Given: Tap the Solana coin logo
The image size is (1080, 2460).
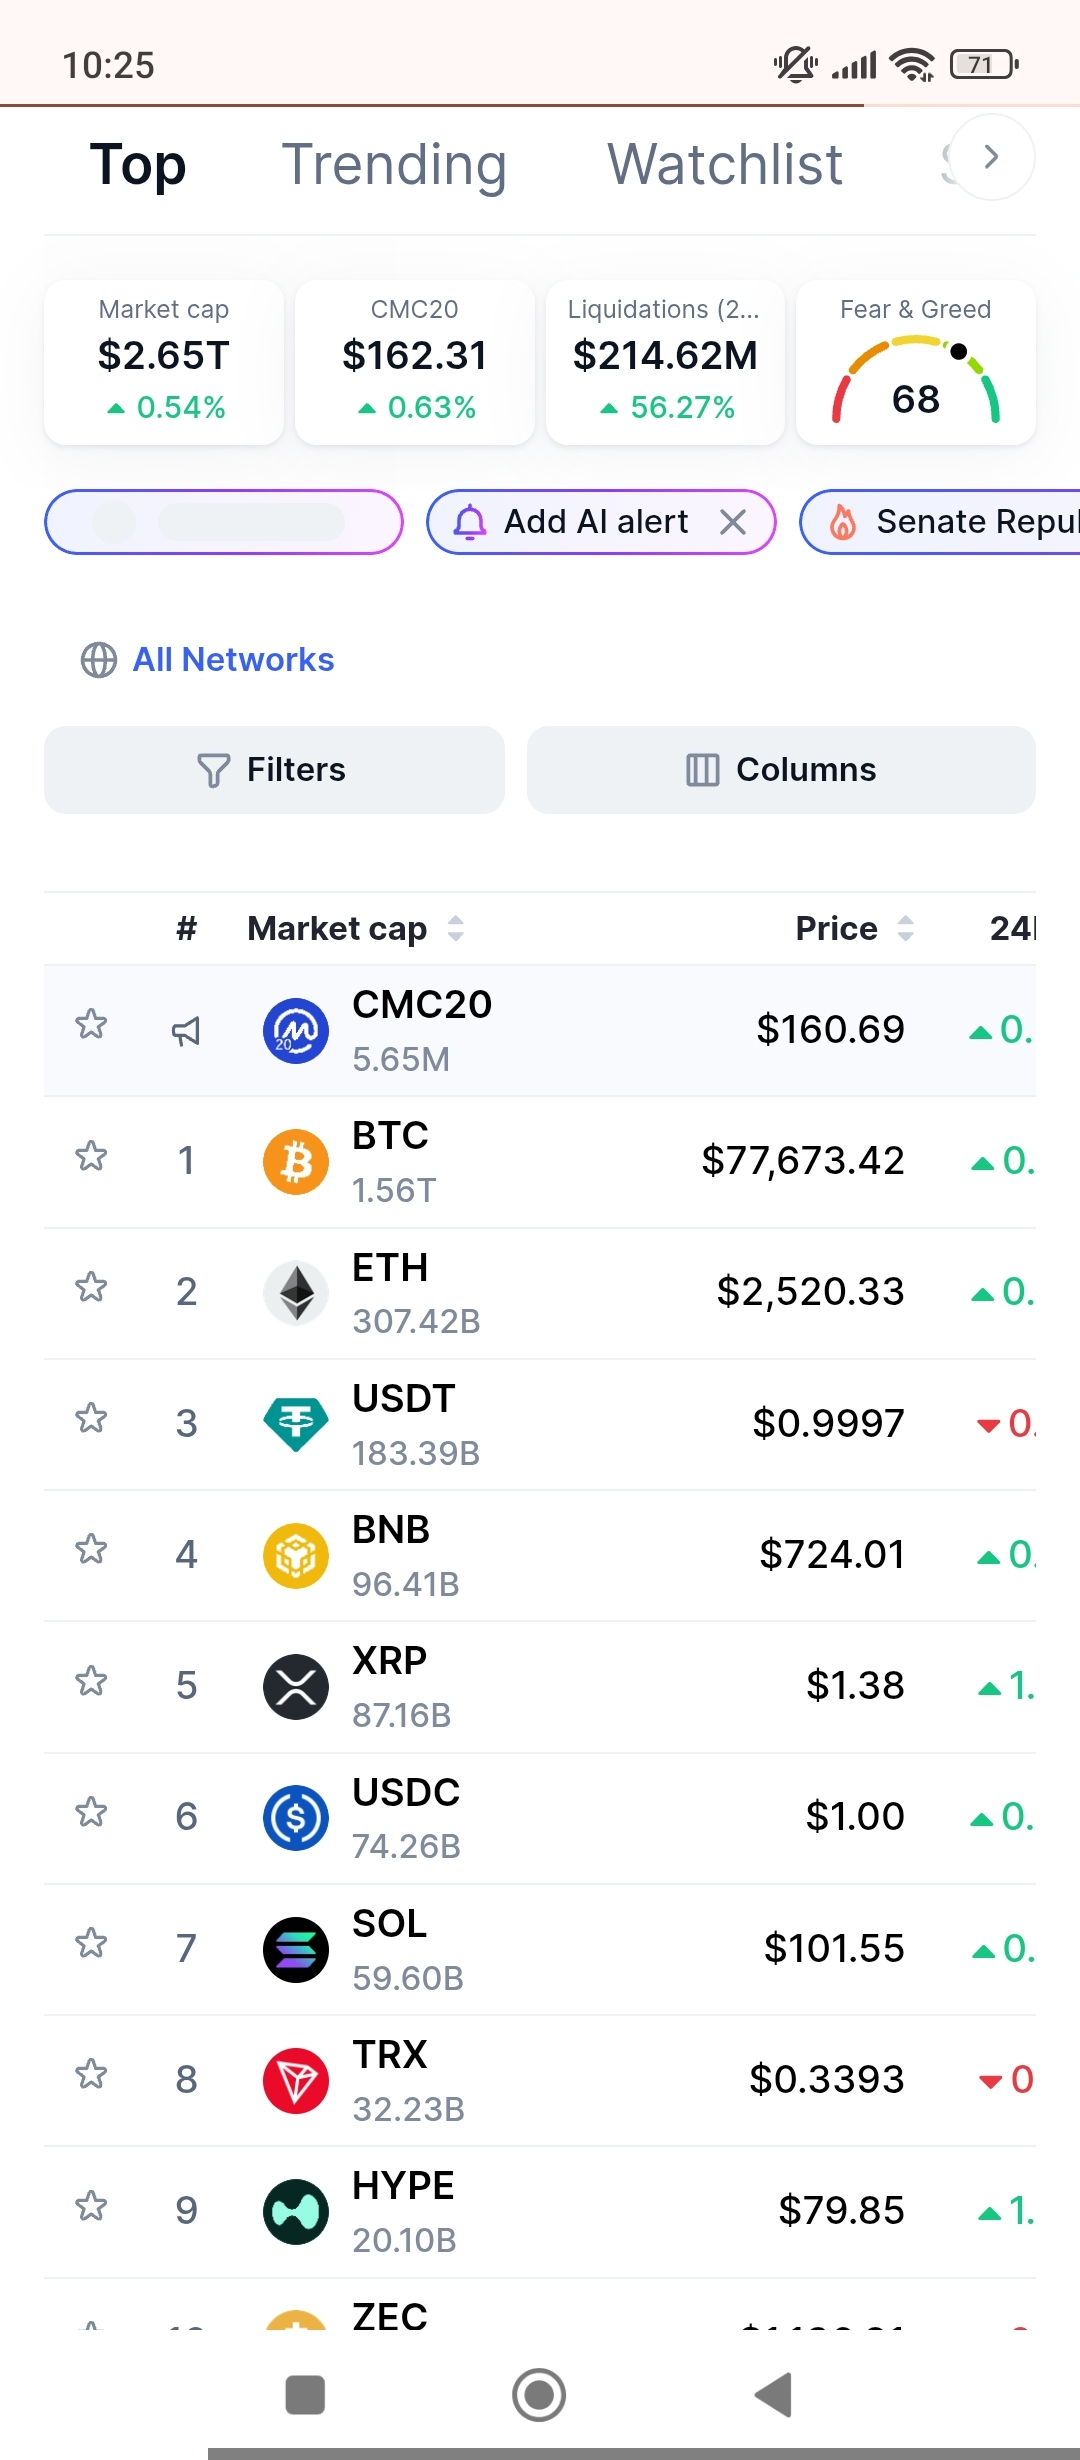Looking at the screenshot, I should click(x=296, y=1949).
